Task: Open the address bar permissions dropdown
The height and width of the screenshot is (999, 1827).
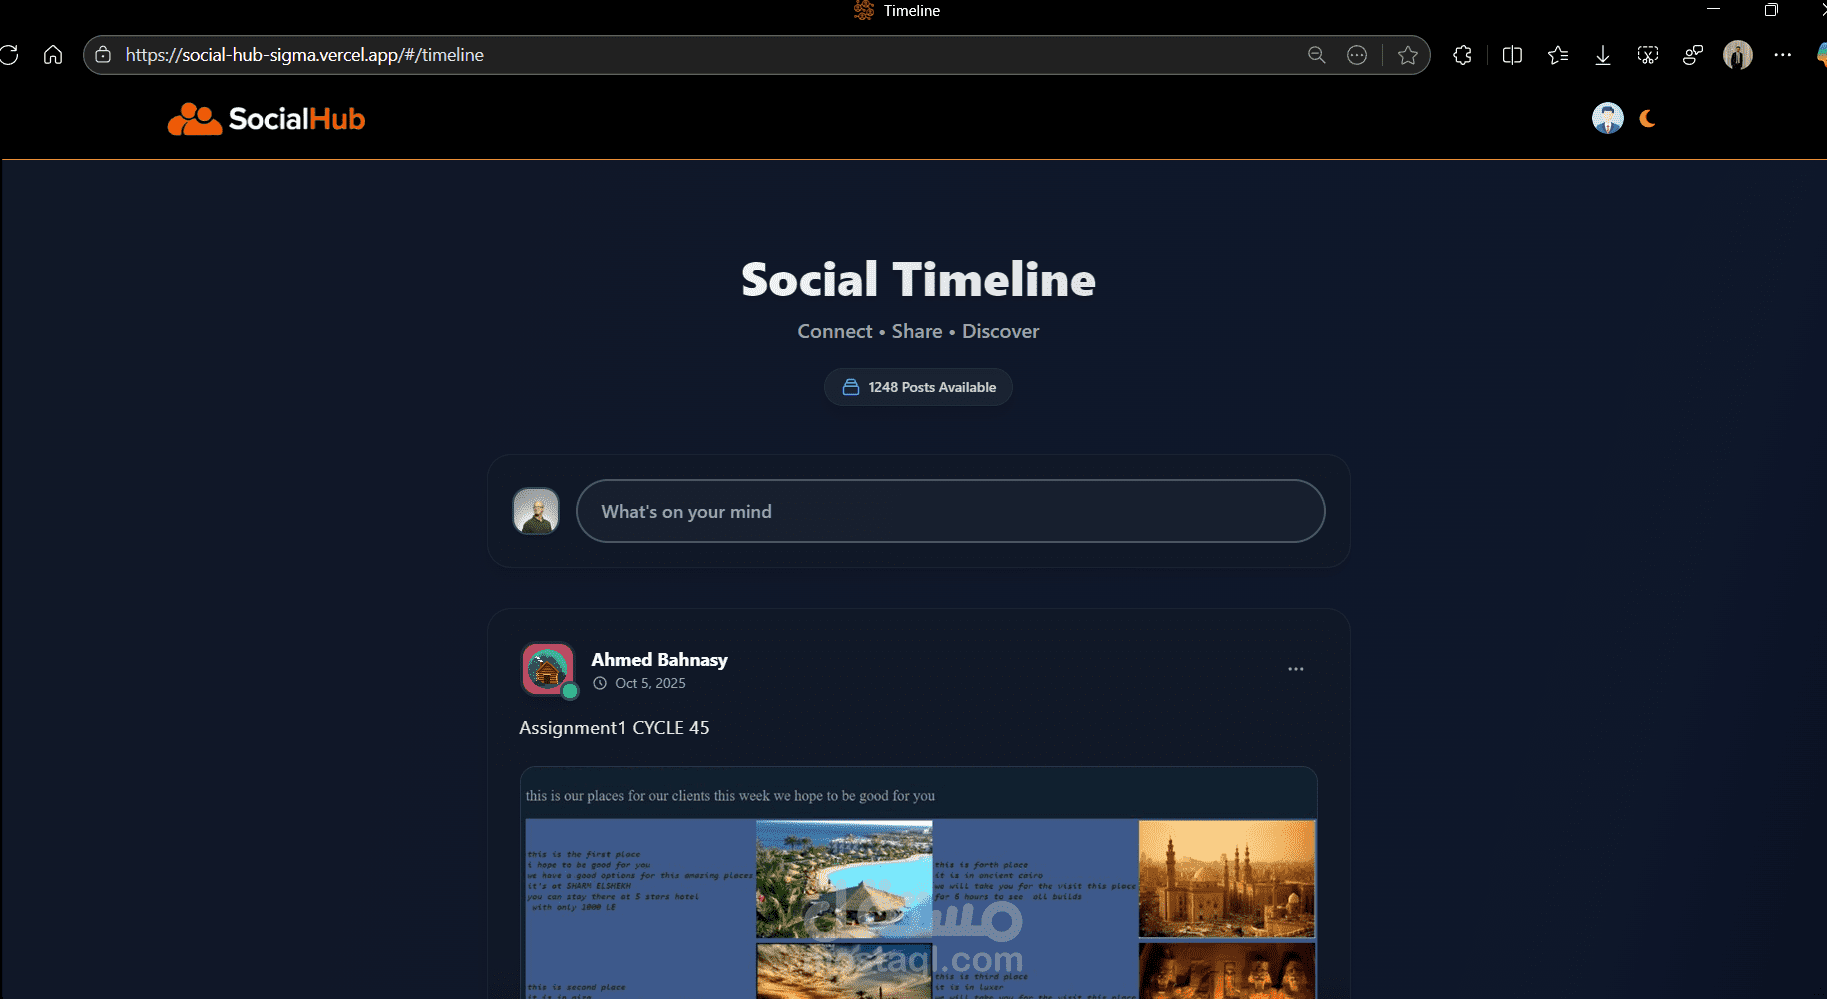Action: pyautogui.click(x=103, y=55)
